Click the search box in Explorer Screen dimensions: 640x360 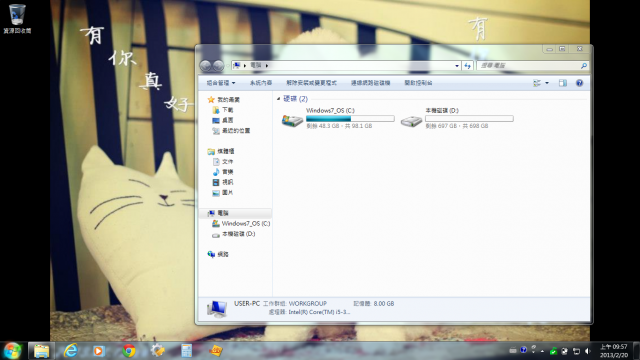point(532,65)
